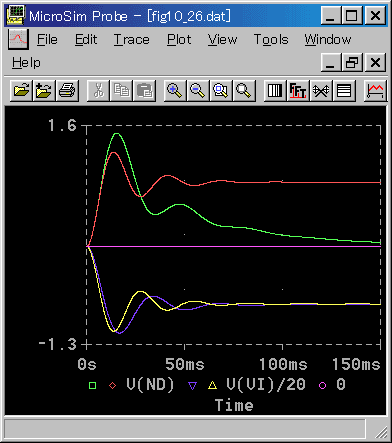392x443 pixels.
Task: Click the Zoom Out magnifier icon
Action: [198, 90]
